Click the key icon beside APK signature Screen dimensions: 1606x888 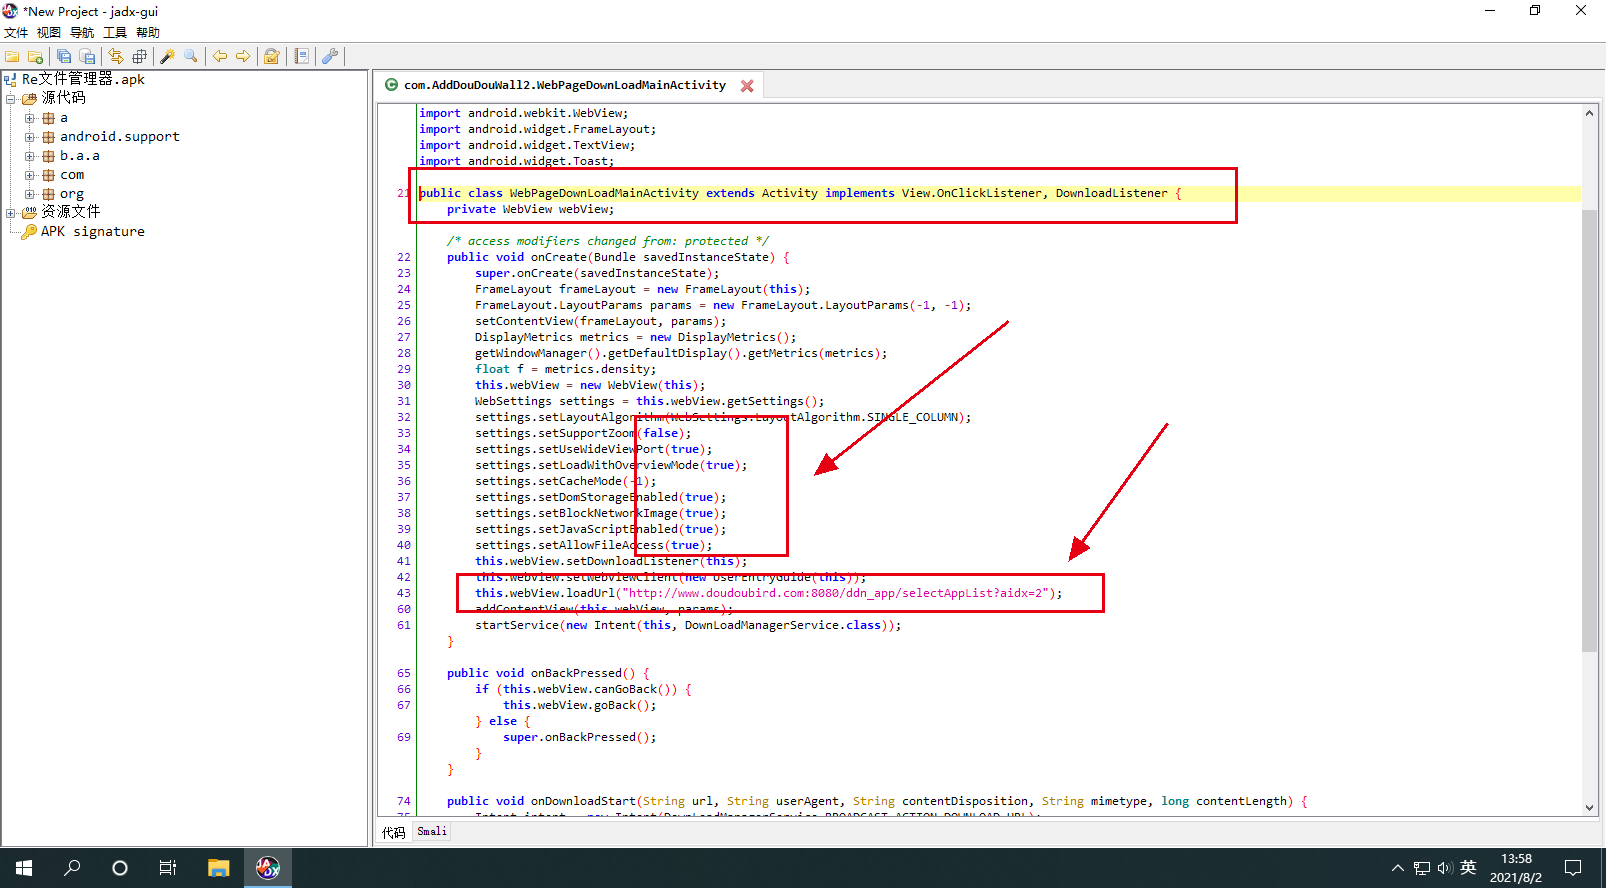click(29, 231)
